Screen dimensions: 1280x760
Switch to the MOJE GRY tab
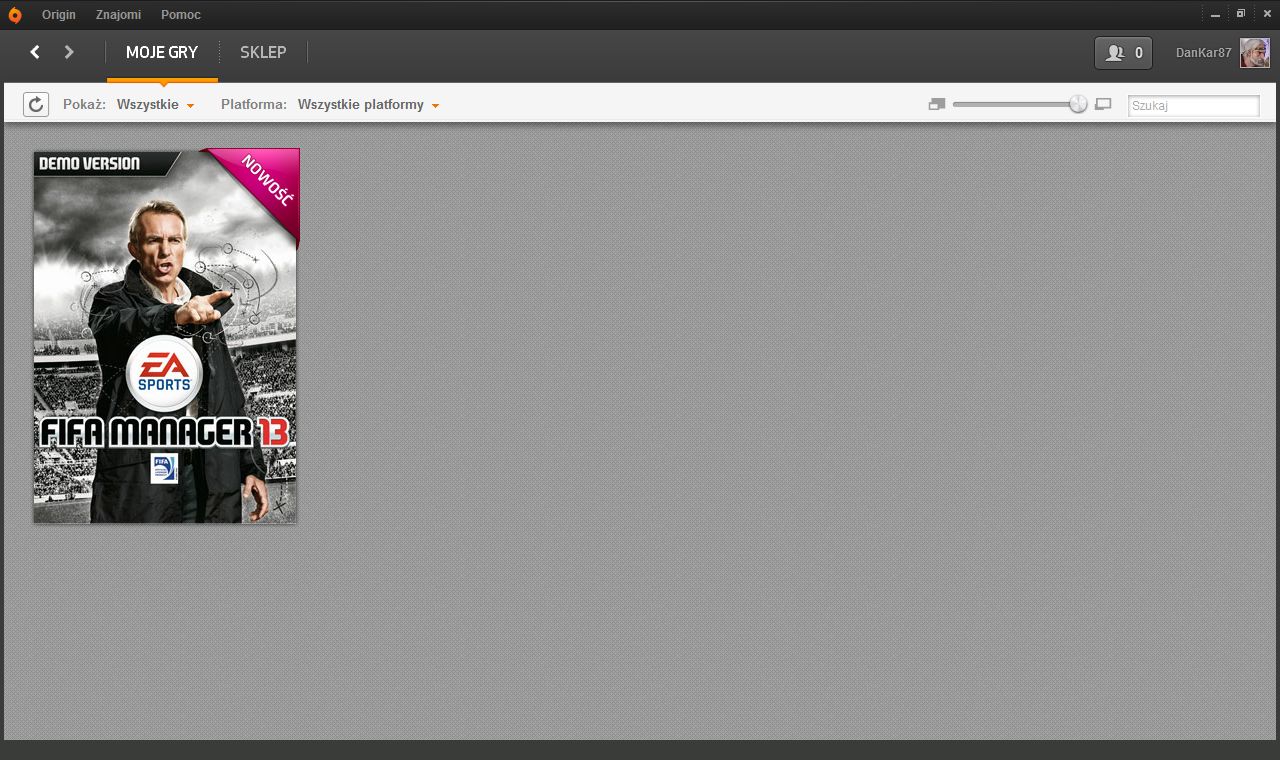pyautogui.click(x=162, y=53)
